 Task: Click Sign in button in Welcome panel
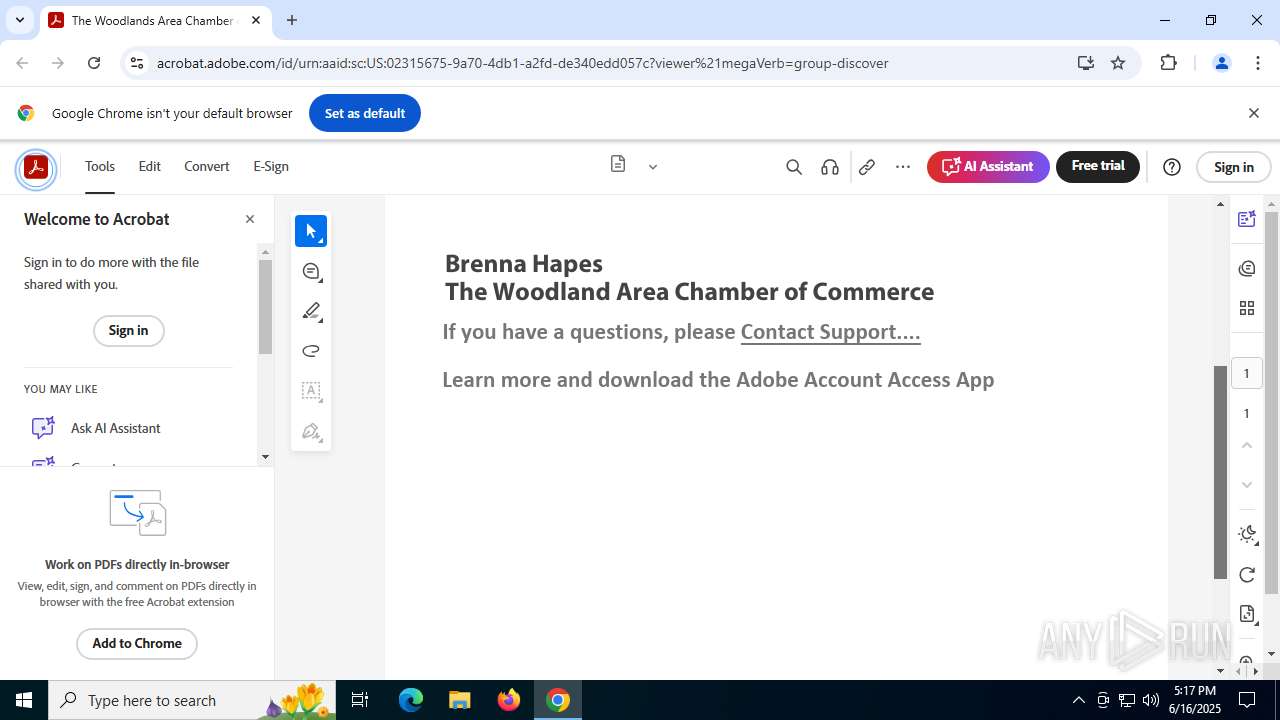[128, 331]
